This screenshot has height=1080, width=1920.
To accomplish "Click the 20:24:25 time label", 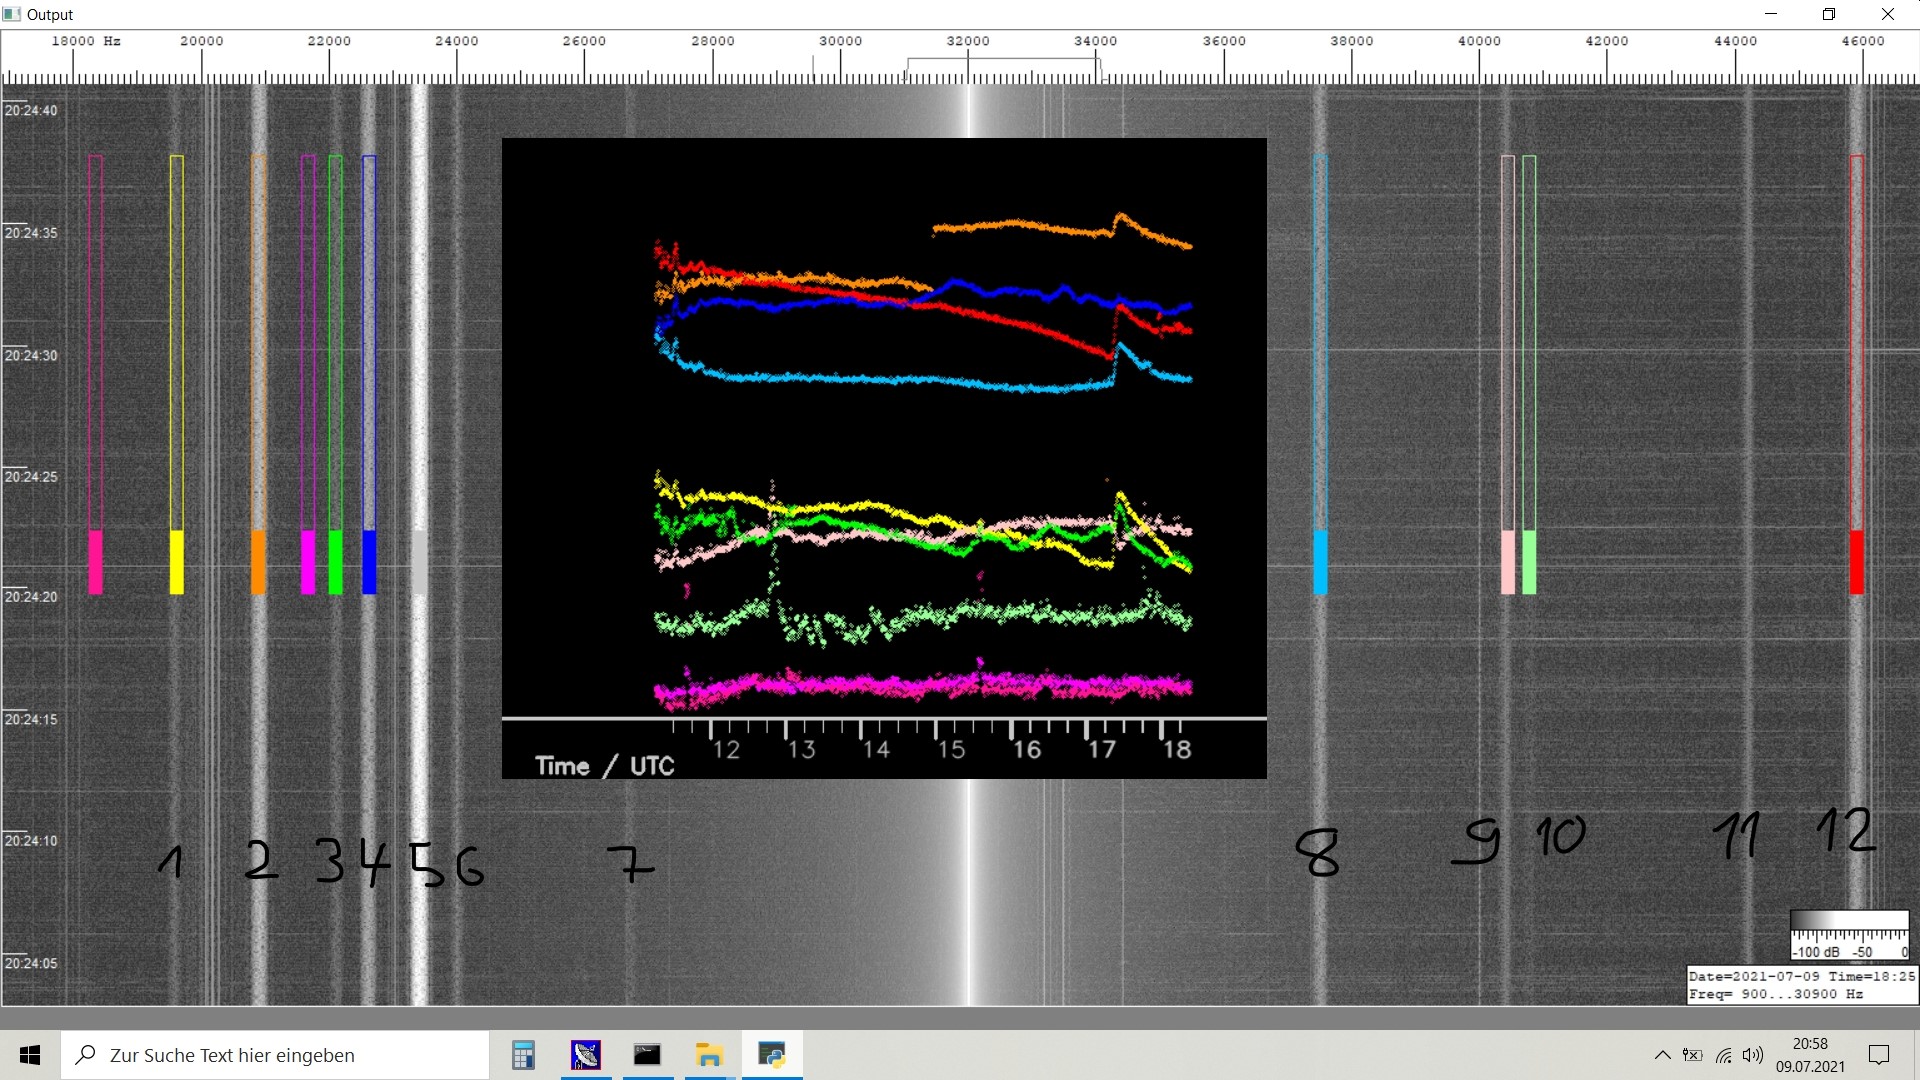I will pyautogui.click(x=31, y=476).
